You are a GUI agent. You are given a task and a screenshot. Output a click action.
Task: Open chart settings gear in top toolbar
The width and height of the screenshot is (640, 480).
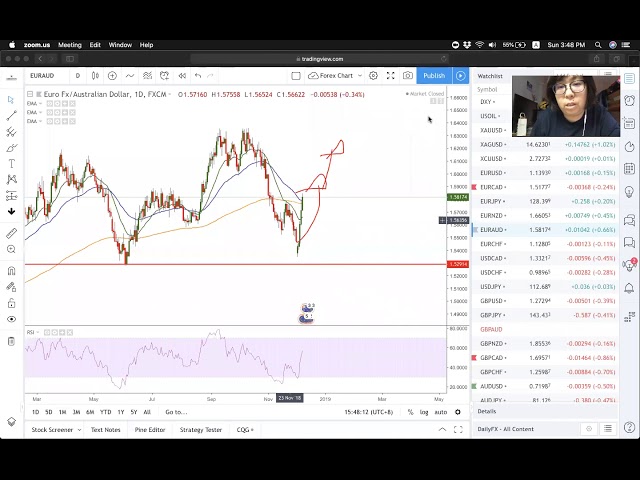tap(373, 76)
